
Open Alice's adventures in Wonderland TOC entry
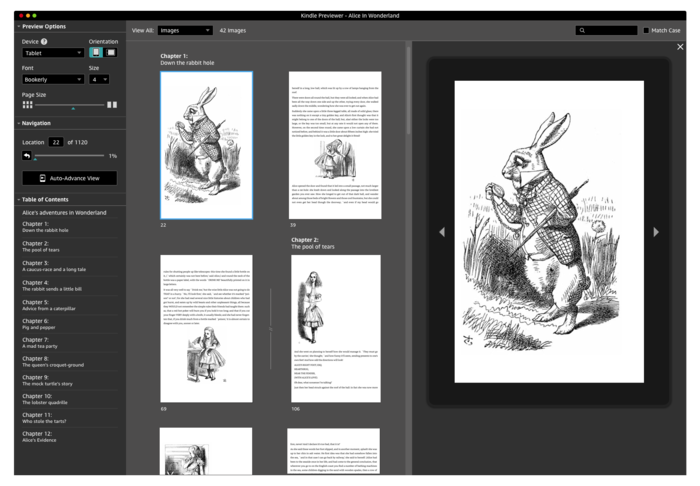64,213
